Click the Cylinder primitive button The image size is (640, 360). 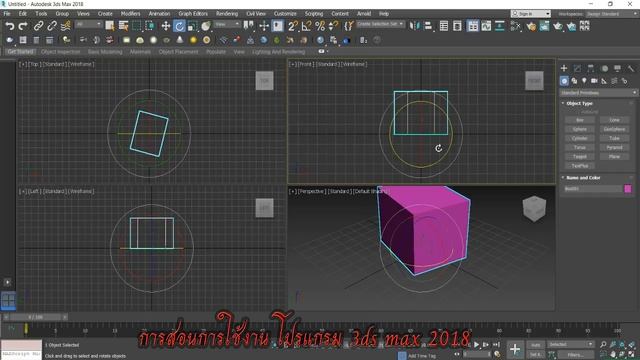tap(580, 138)
